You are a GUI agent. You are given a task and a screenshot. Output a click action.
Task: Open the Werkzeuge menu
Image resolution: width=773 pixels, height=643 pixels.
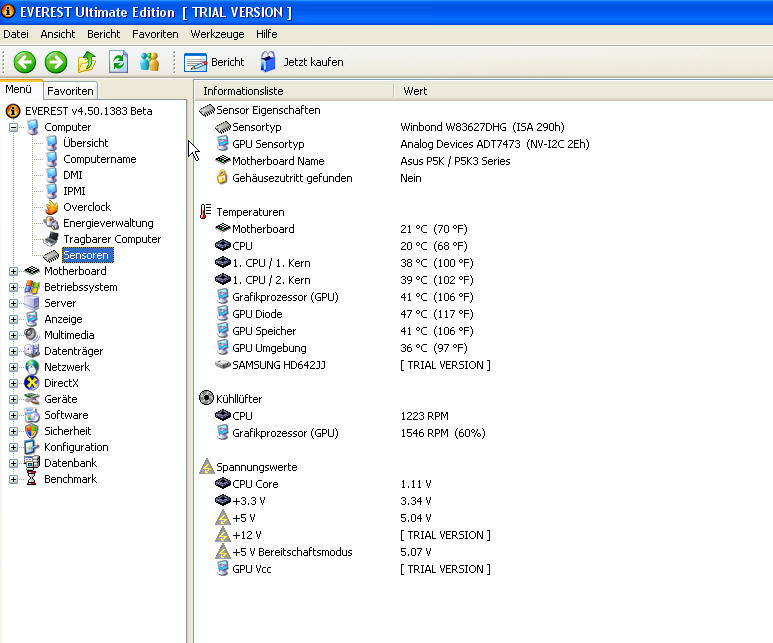[x=217, y=34]
